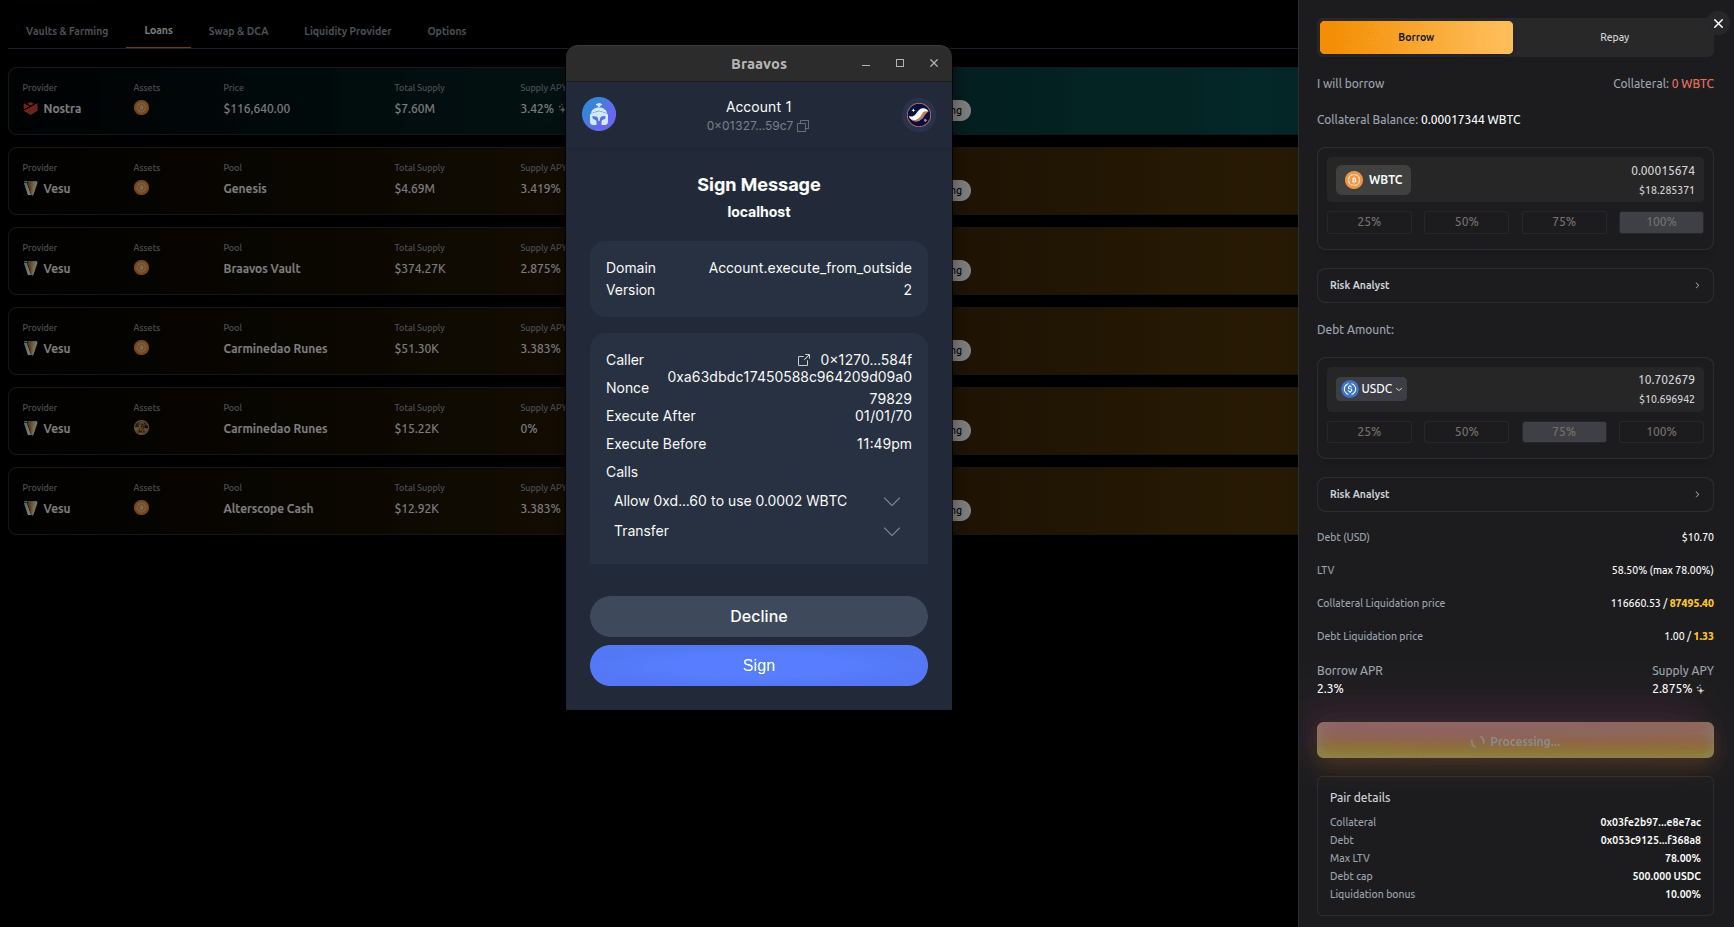Click collateral address 0x03fe2b97...e8e7ac
This screenshot has height=927, width=1734.
[1650, 822]
